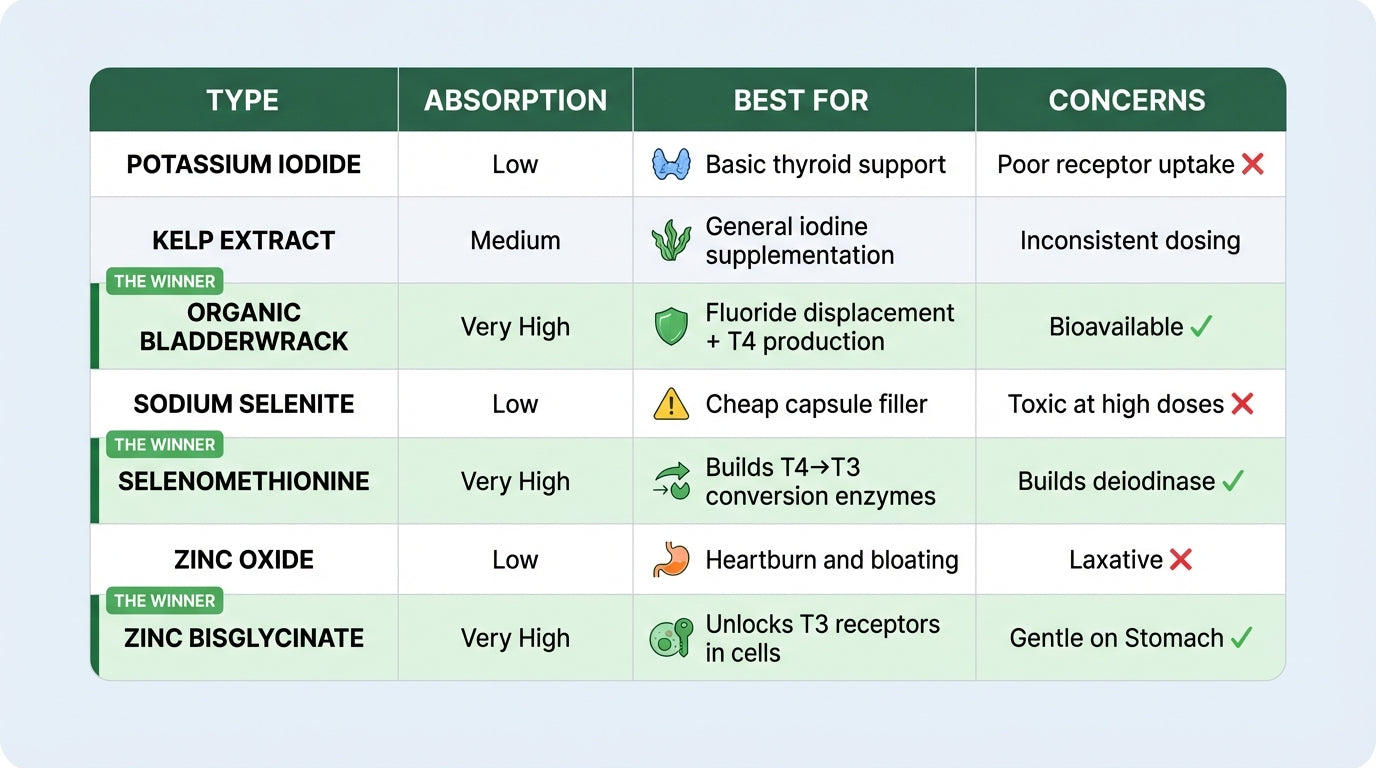Click the red X next to Laxative
This screenshot has height=768, width=1376.
pyautogui.click(x=1181, y=560)
